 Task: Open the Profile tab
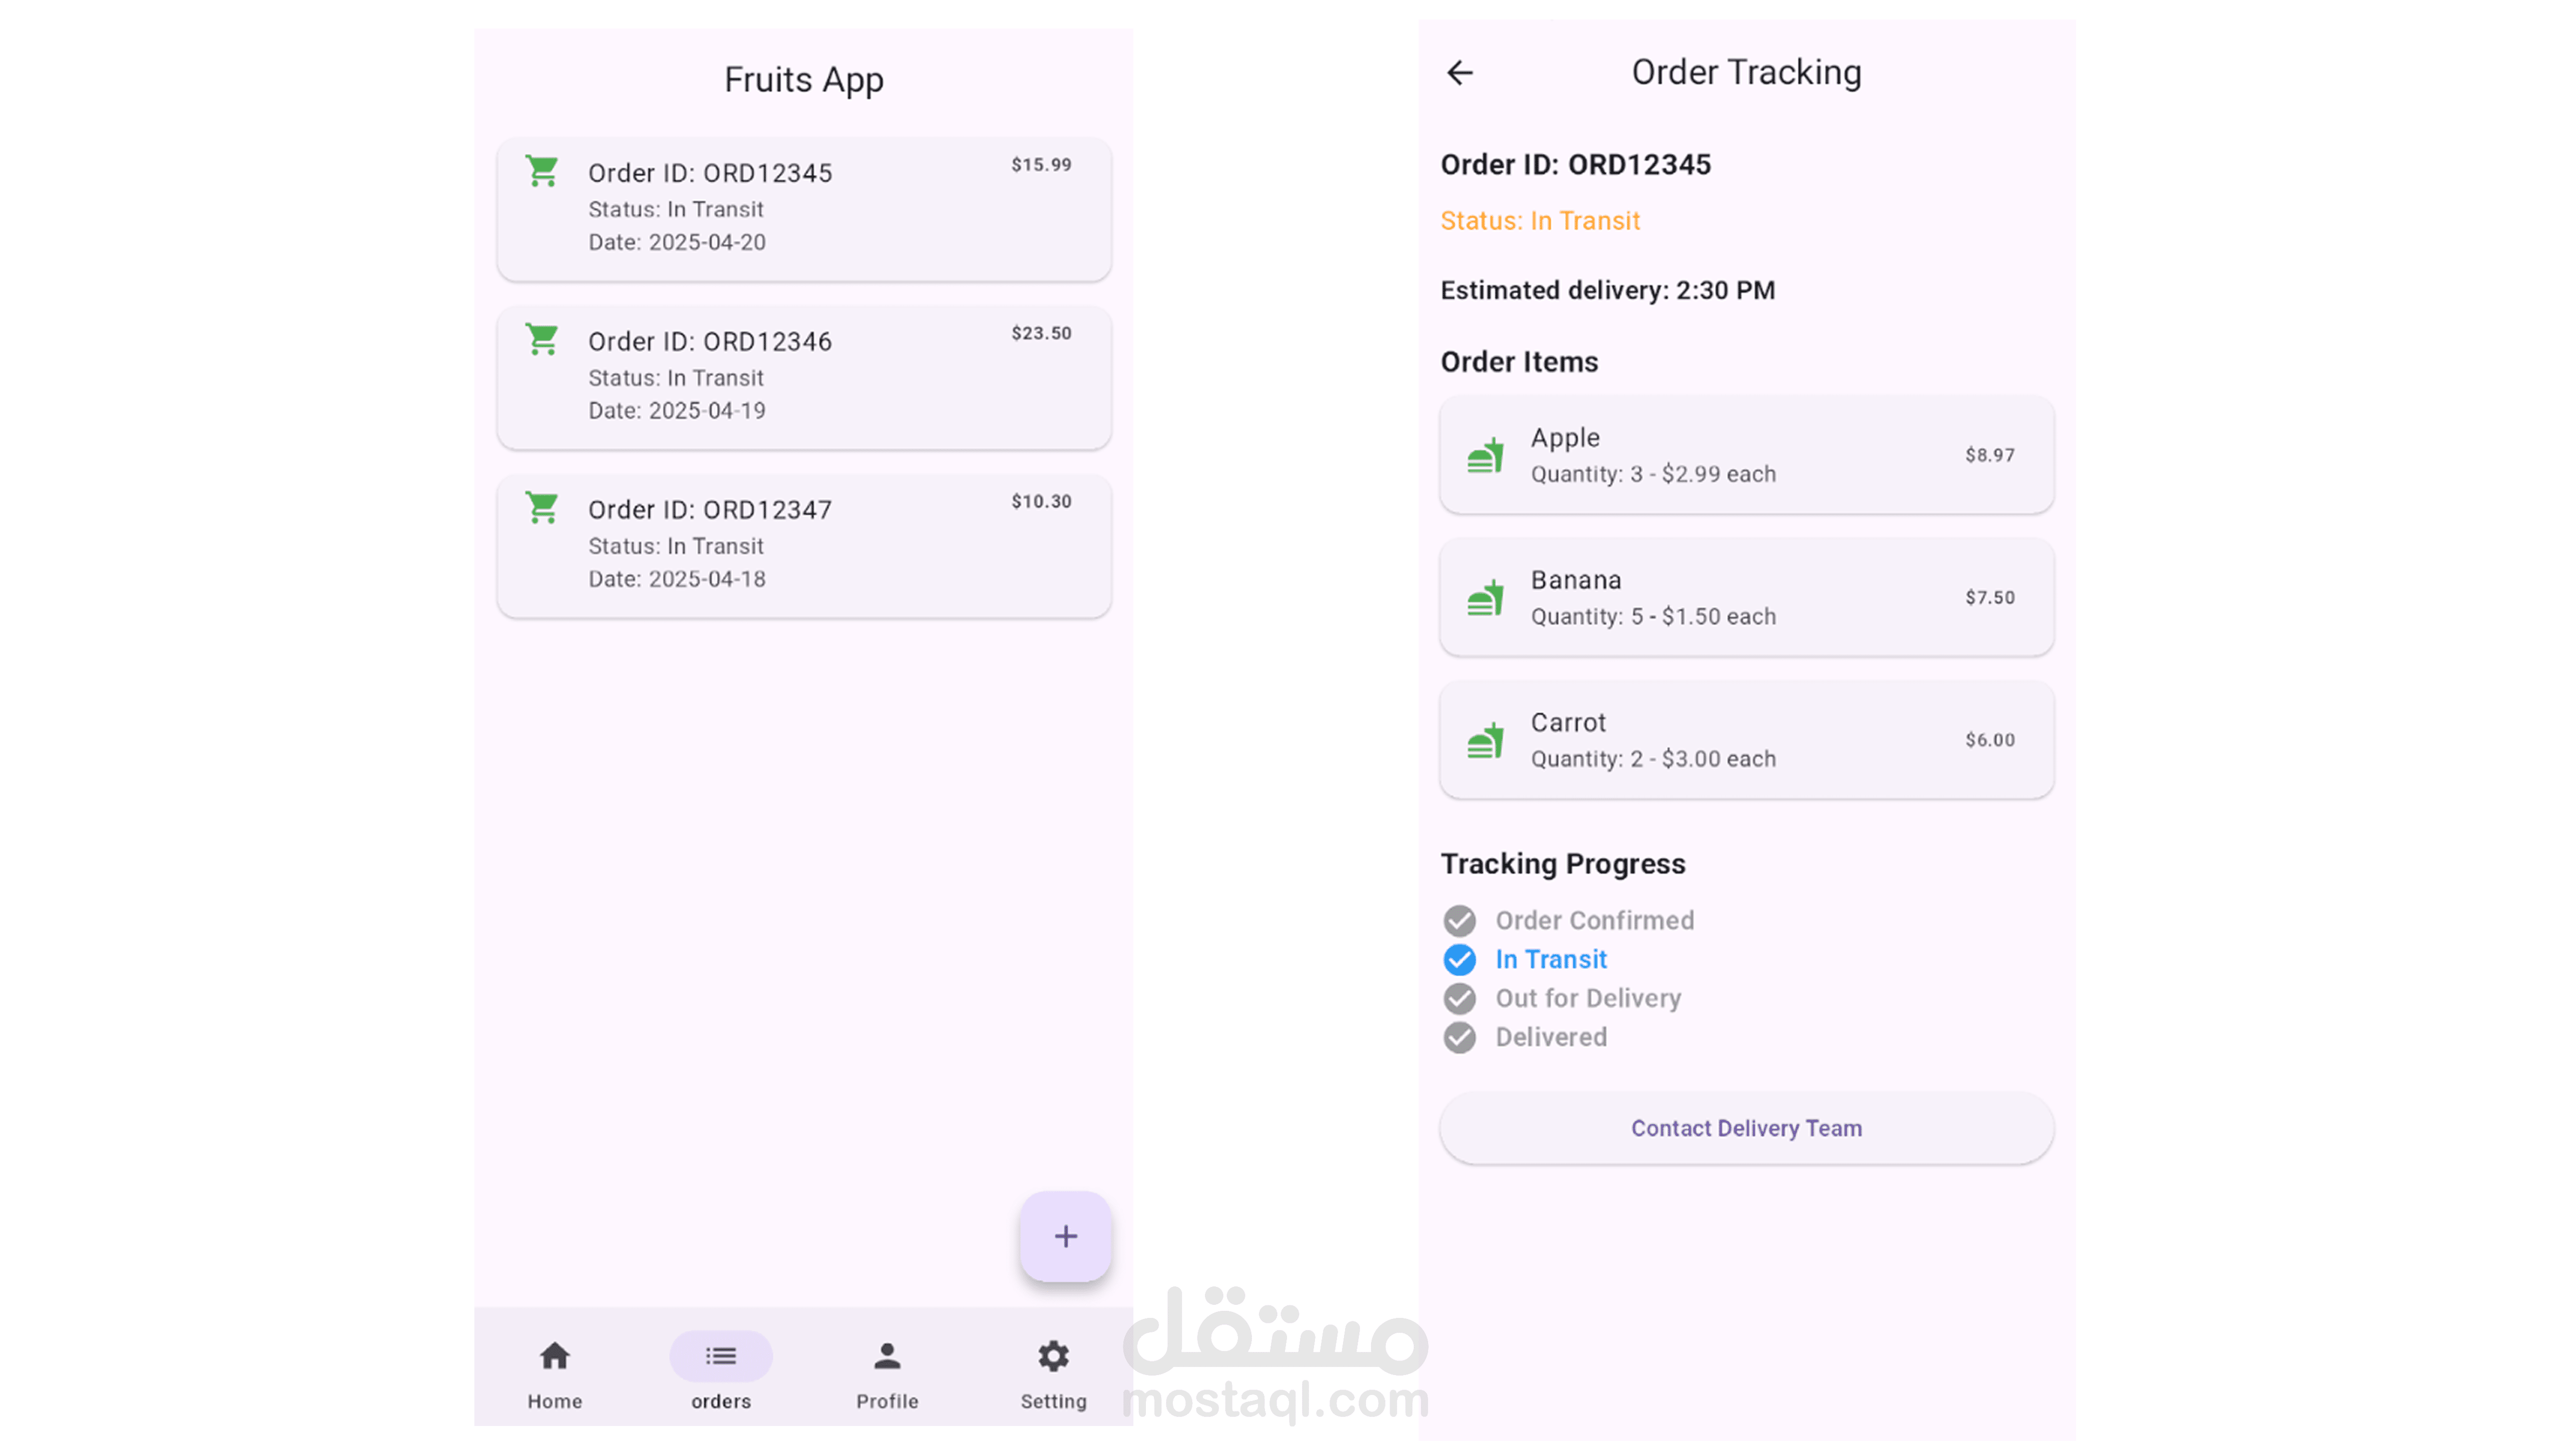click(887, 1371)
